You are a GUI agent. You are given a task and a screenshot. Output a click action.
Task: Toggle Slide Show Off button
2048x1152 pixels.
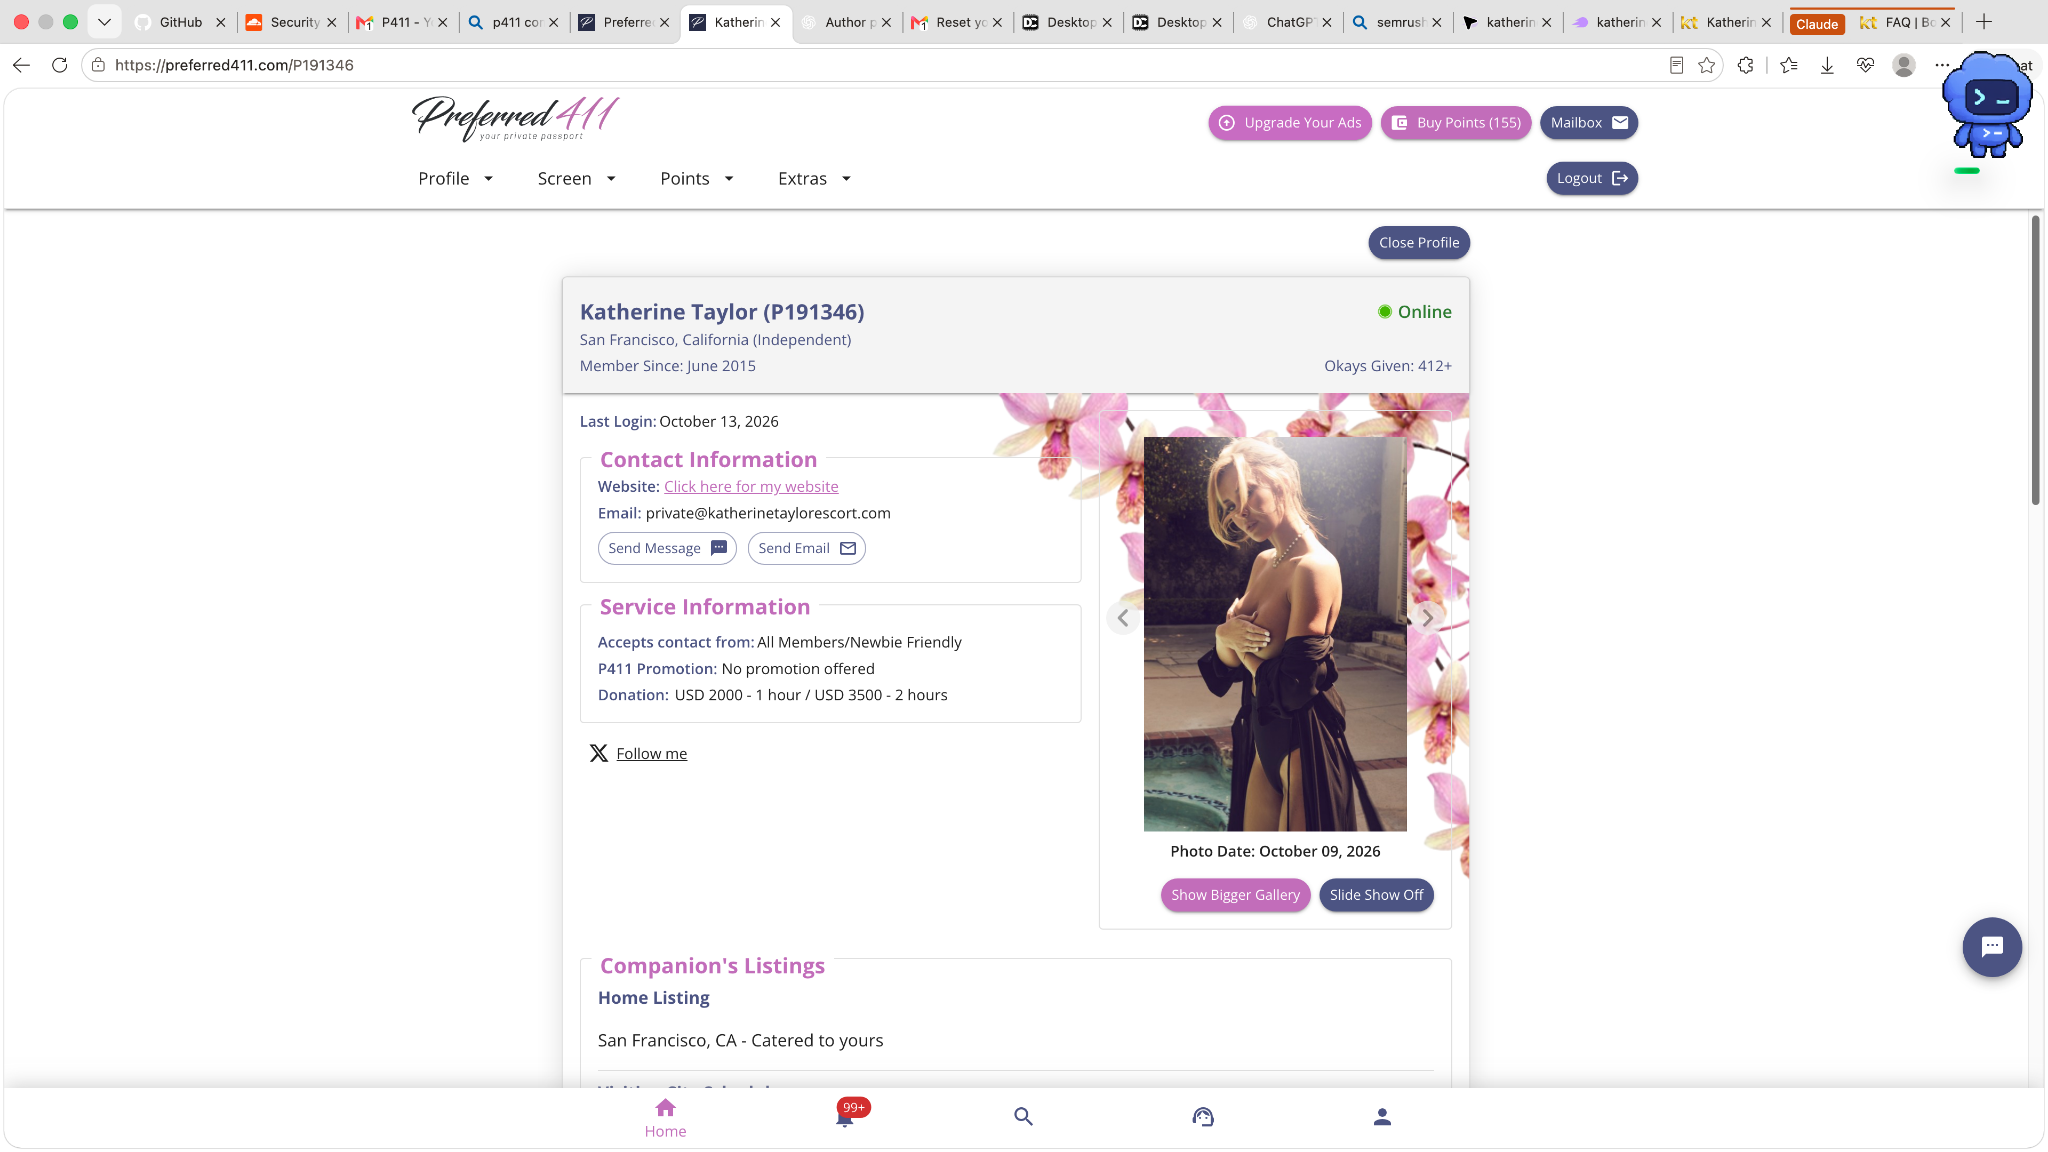click(1376, 895)
